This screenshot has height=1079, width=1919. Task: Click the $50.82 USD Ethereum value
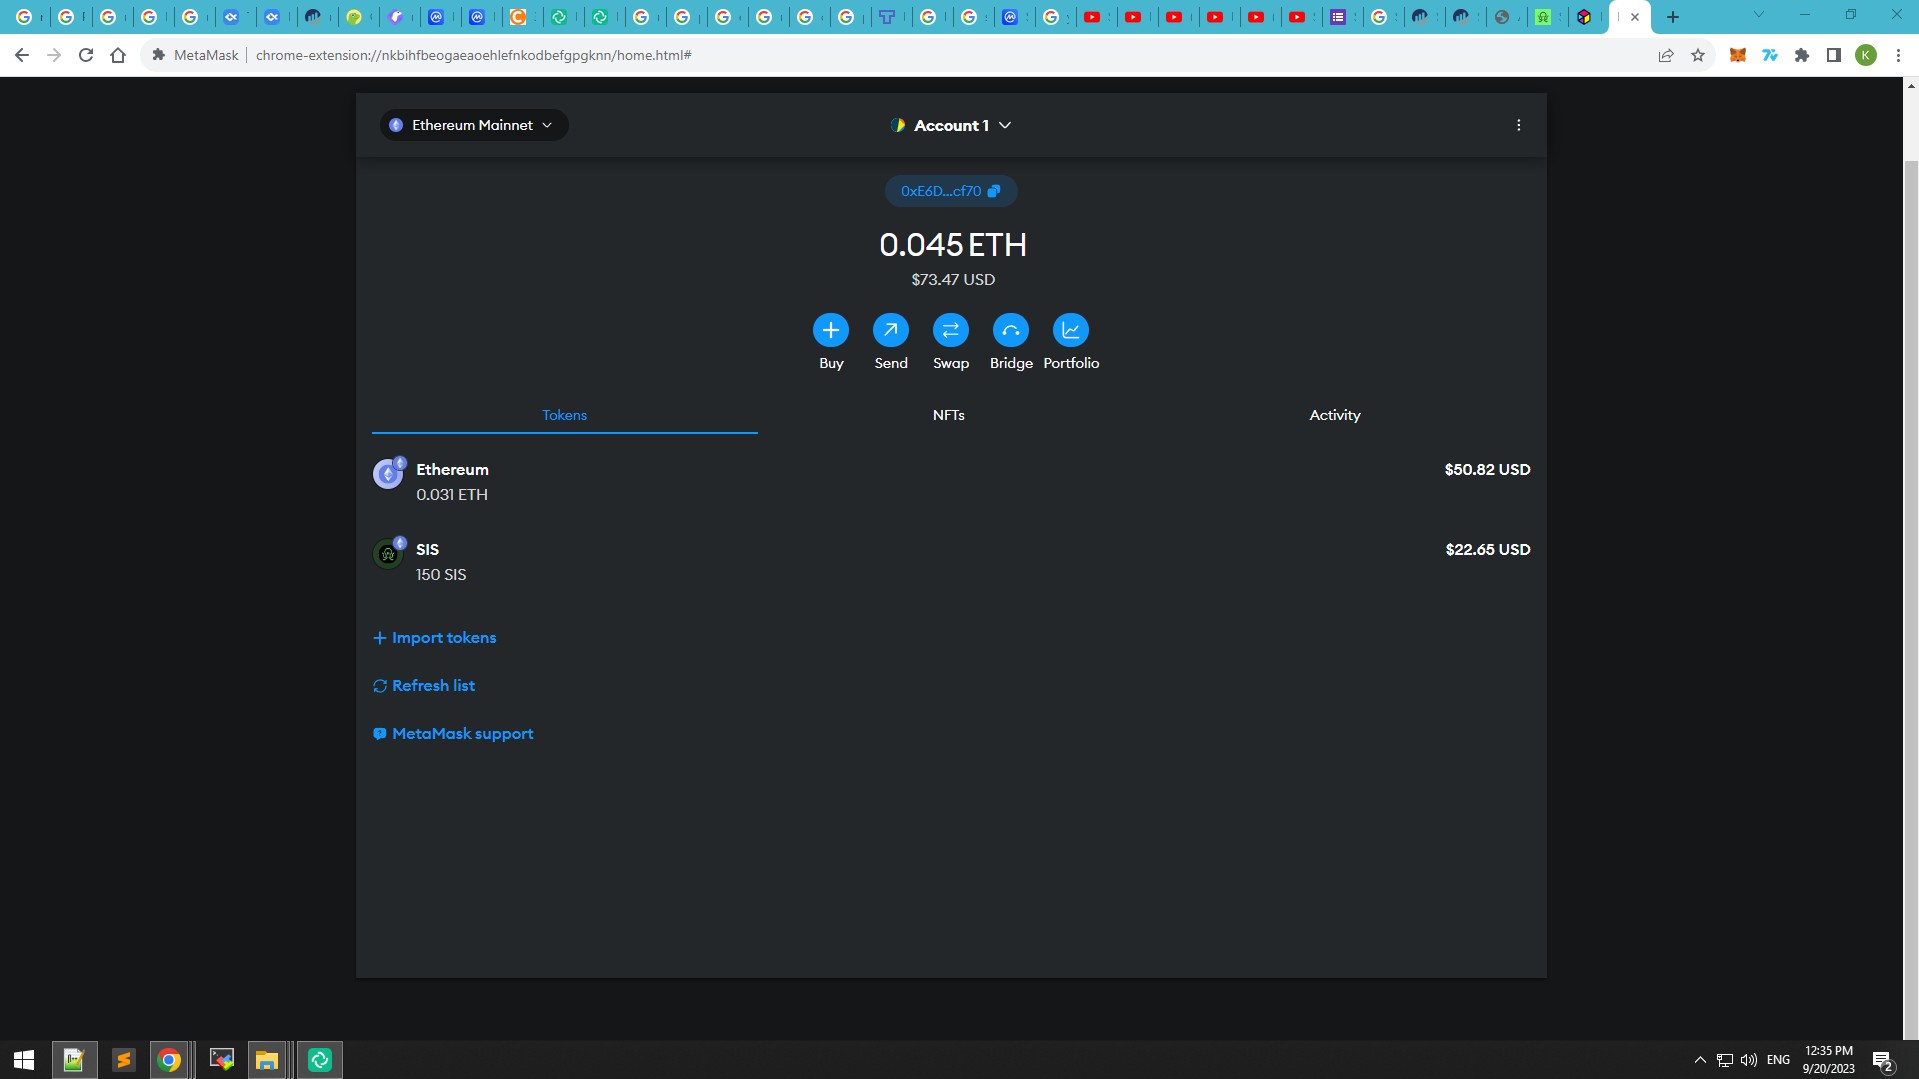tap(1487, 470)
